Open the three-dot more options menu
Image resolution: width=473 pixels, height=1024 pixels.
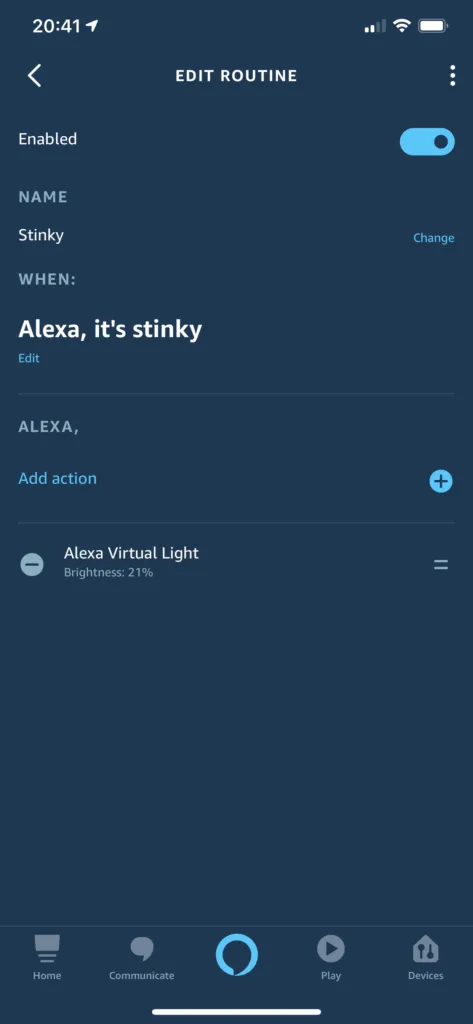point(452,76)
